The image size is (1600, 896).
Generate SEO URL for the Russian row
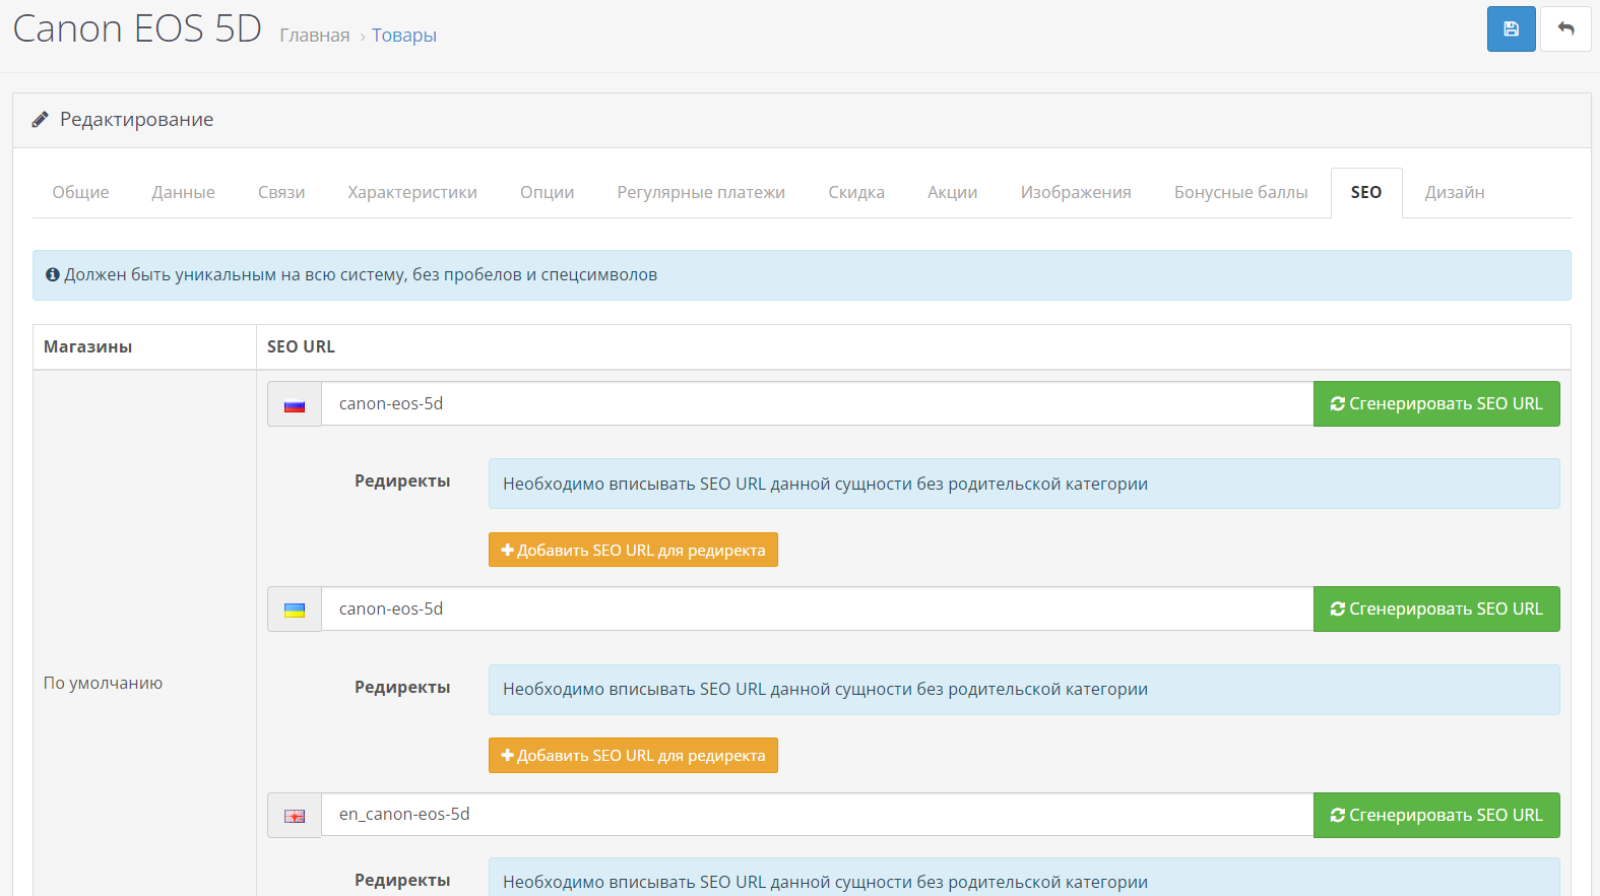1436,404
